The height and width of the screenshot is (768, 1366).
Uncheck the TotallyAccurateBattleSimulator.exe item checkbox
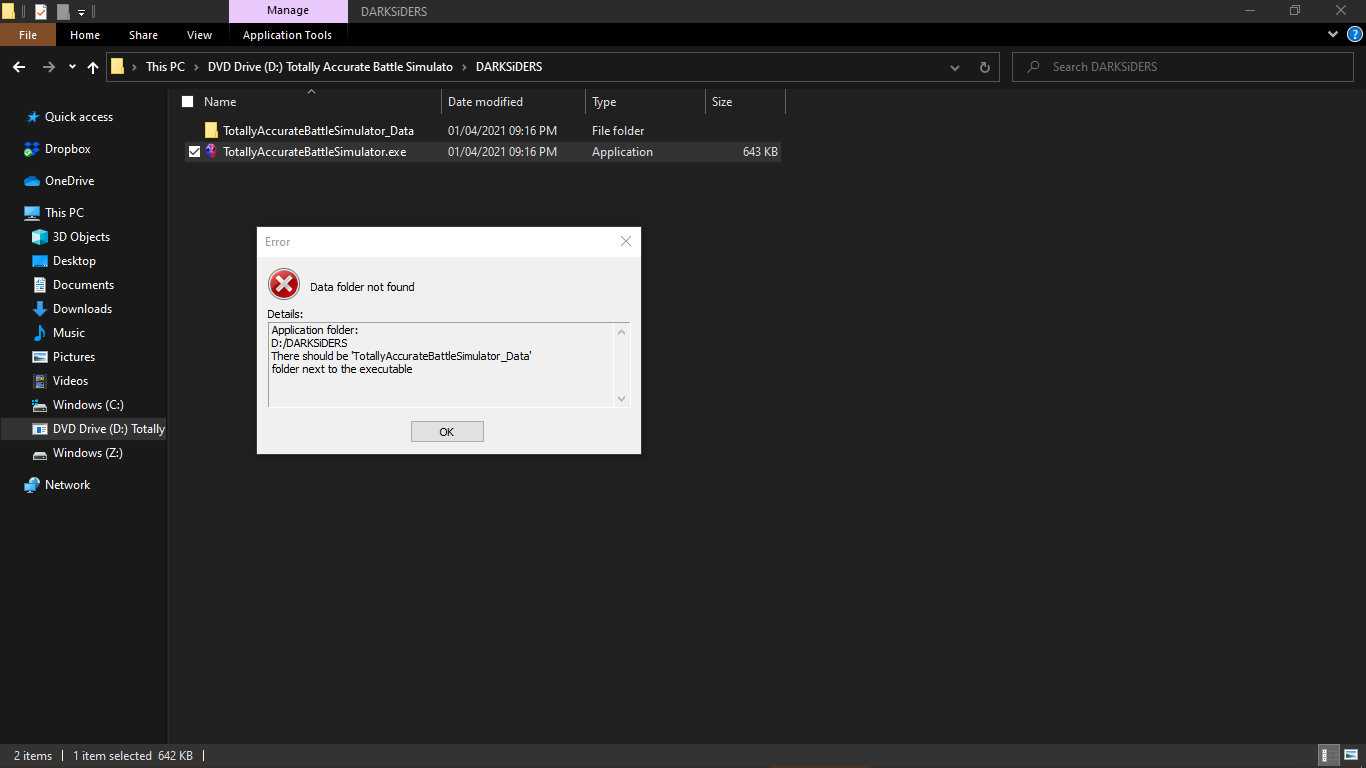194,152
